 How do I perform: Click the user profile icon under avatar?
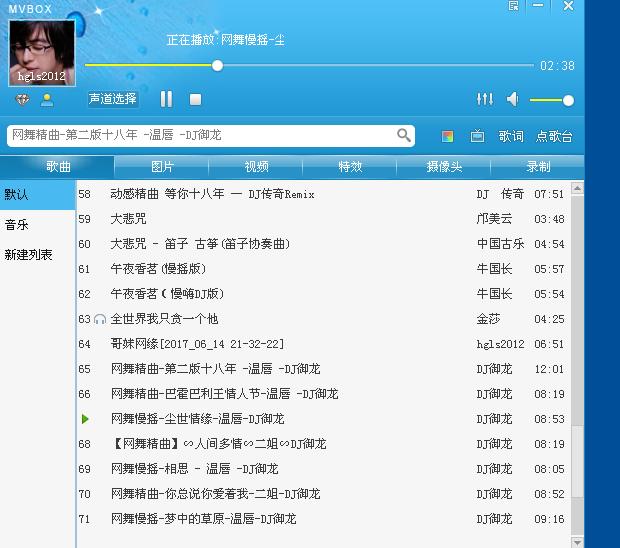(x=46, y=100)
